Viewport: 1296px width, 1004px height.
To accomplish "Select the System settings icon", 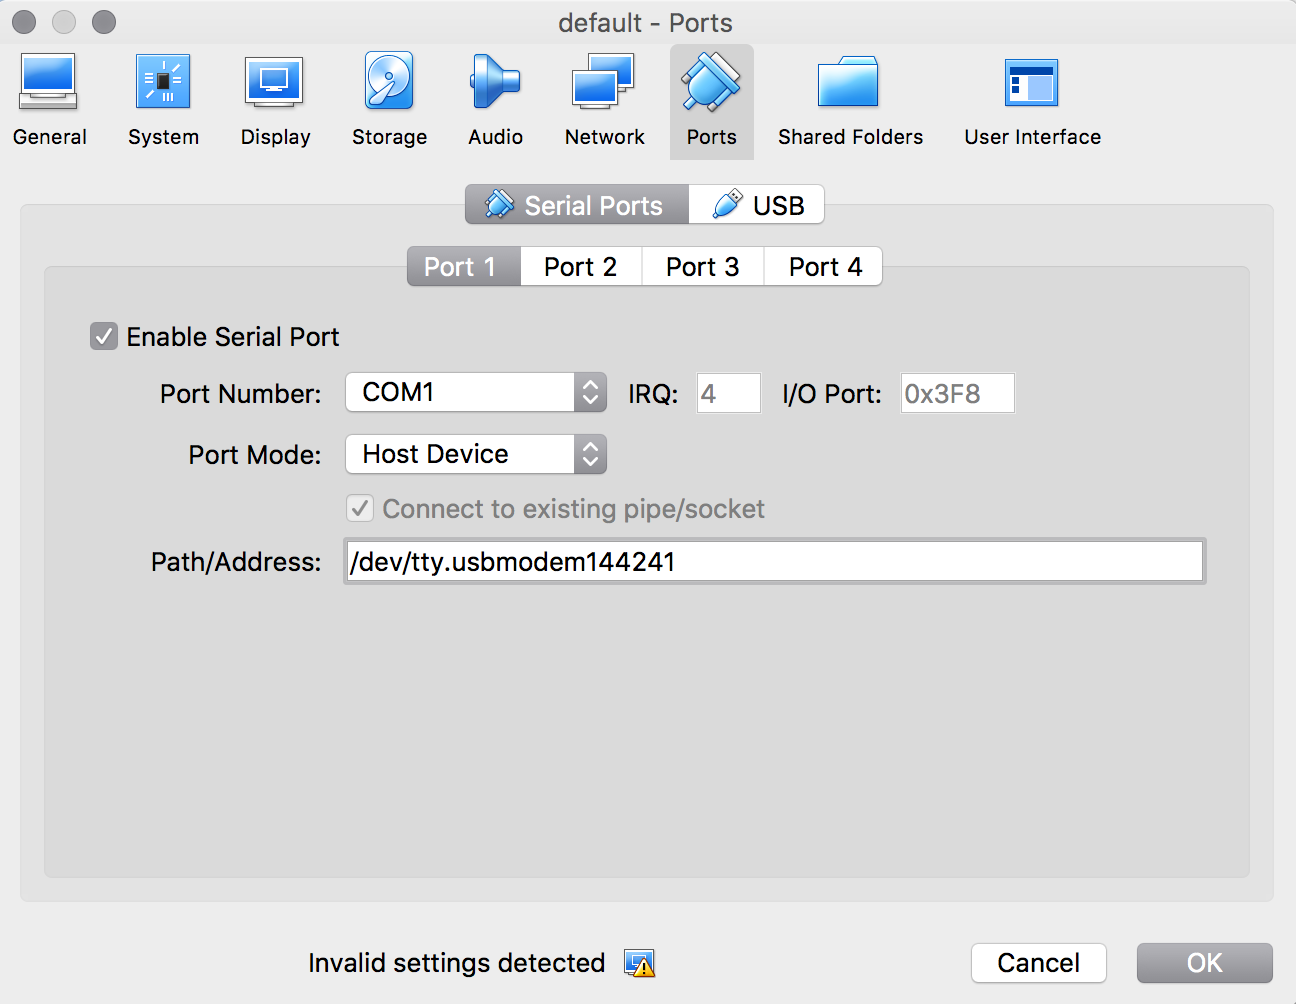I will point(162,95).
